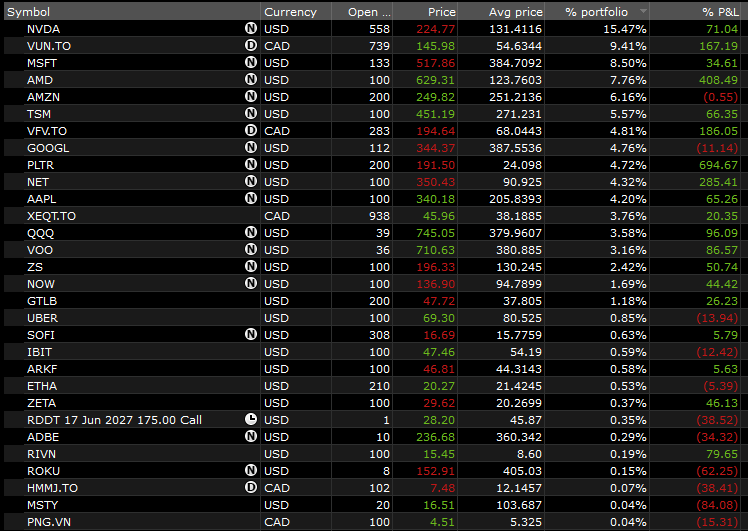The width and height of the screenshot is (748, 531).
Task: Select the PNG.VN symbol
Action: click(49, 522)
